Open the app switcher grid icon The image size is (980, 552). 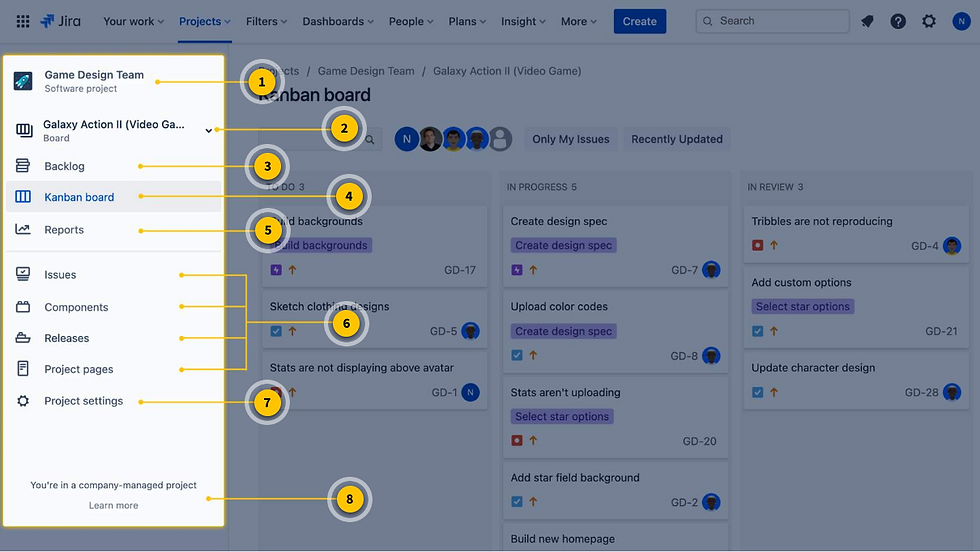click(x=23, y=21)
